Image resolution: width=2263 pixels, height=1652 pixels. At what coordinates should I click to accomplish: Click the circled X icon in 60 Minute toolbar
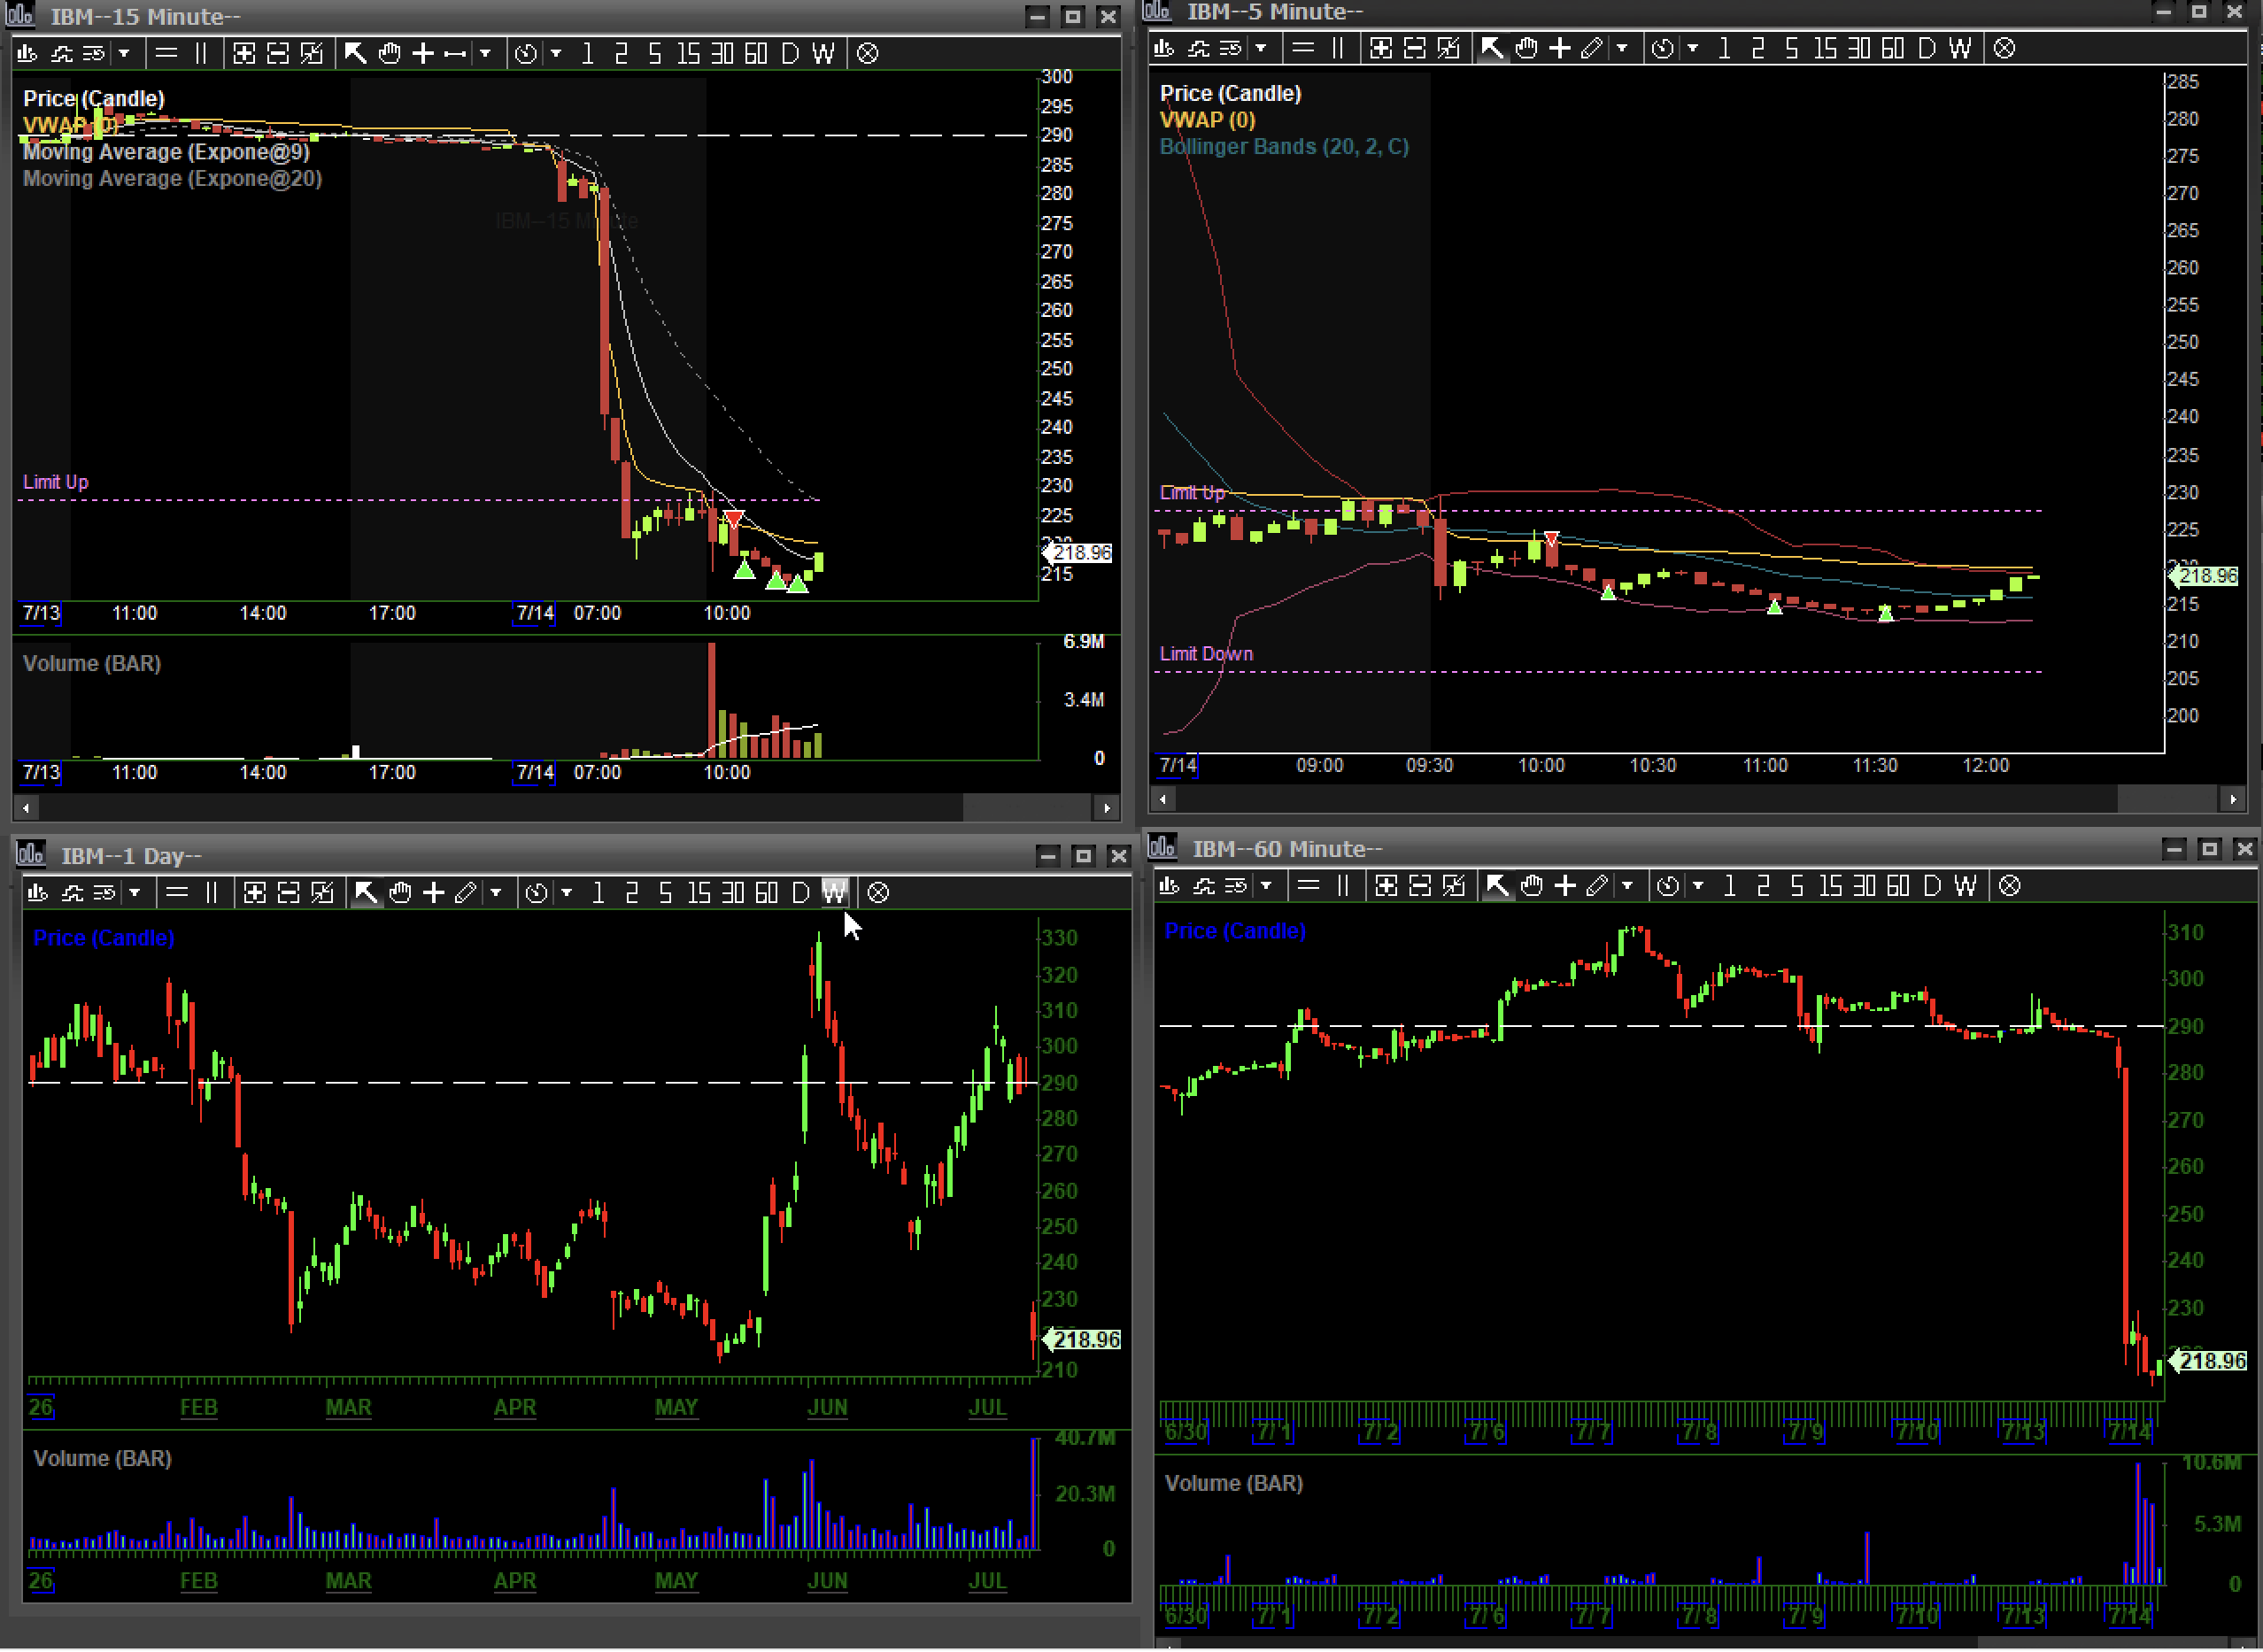[2010, 885]
